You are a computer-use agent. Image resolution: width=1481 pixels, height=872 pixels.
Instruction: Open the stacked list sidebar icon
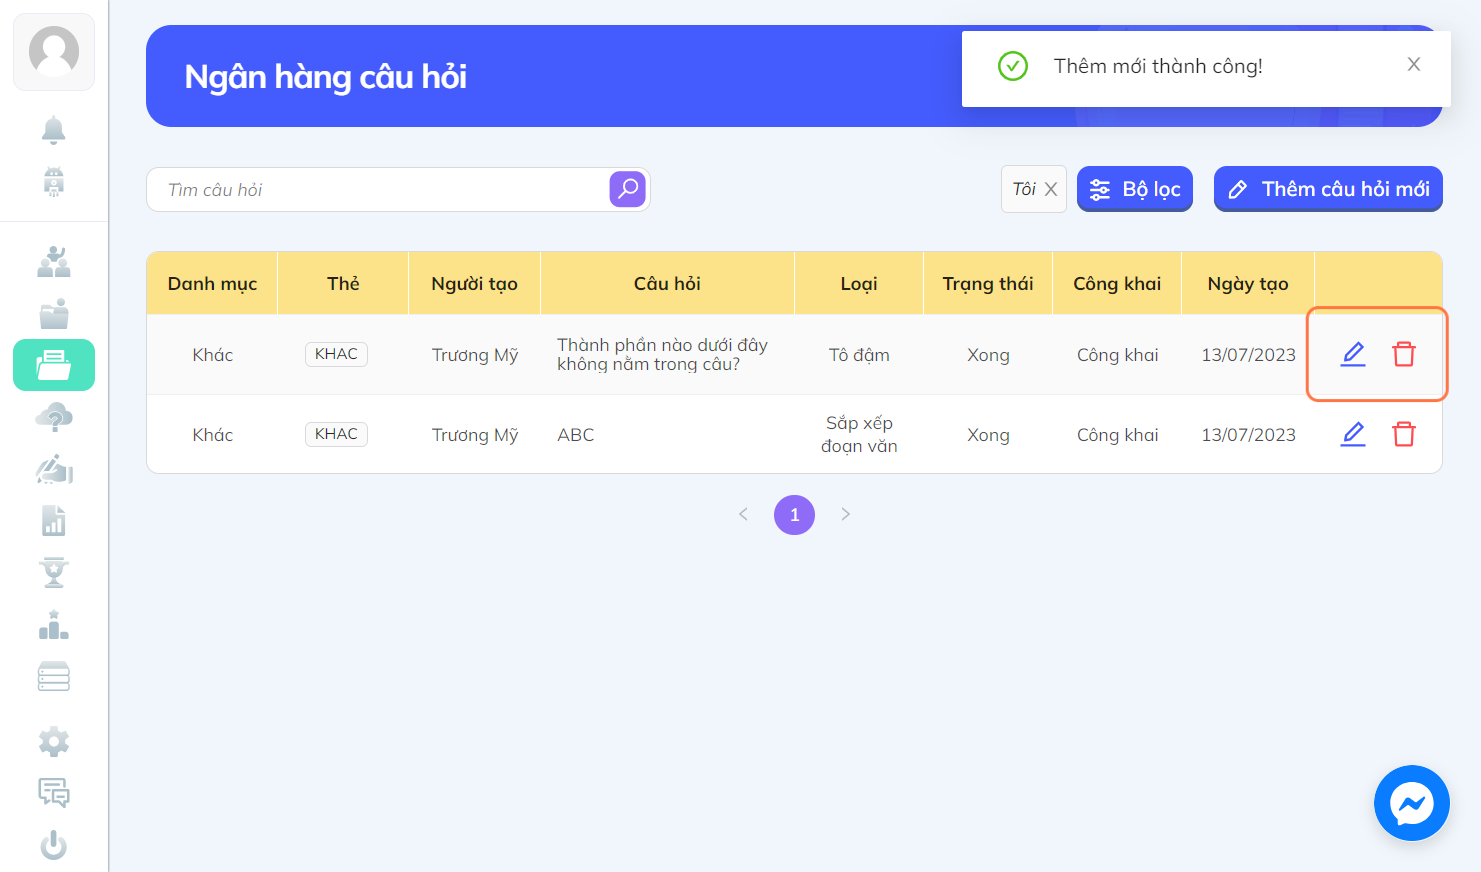point(54,677)
